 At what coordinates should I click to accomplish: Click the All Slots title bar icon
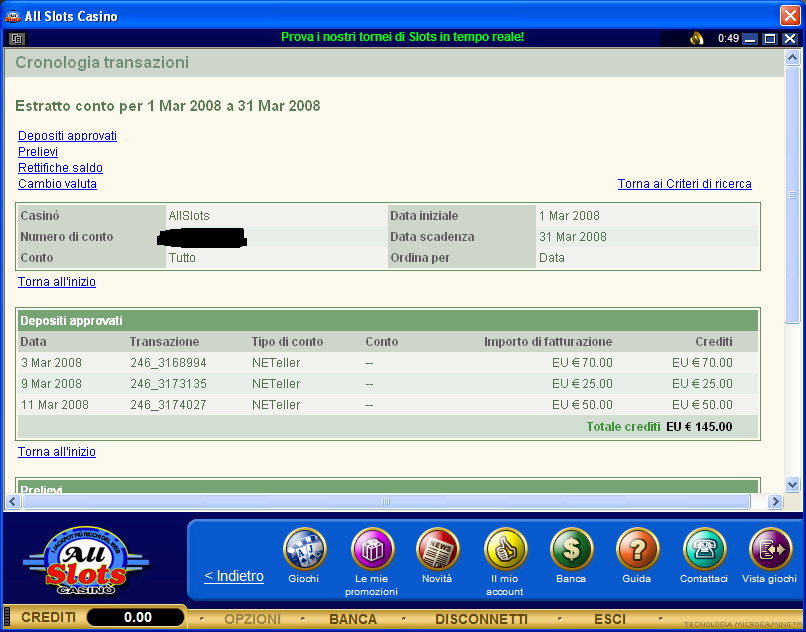(x=12, y=16)
